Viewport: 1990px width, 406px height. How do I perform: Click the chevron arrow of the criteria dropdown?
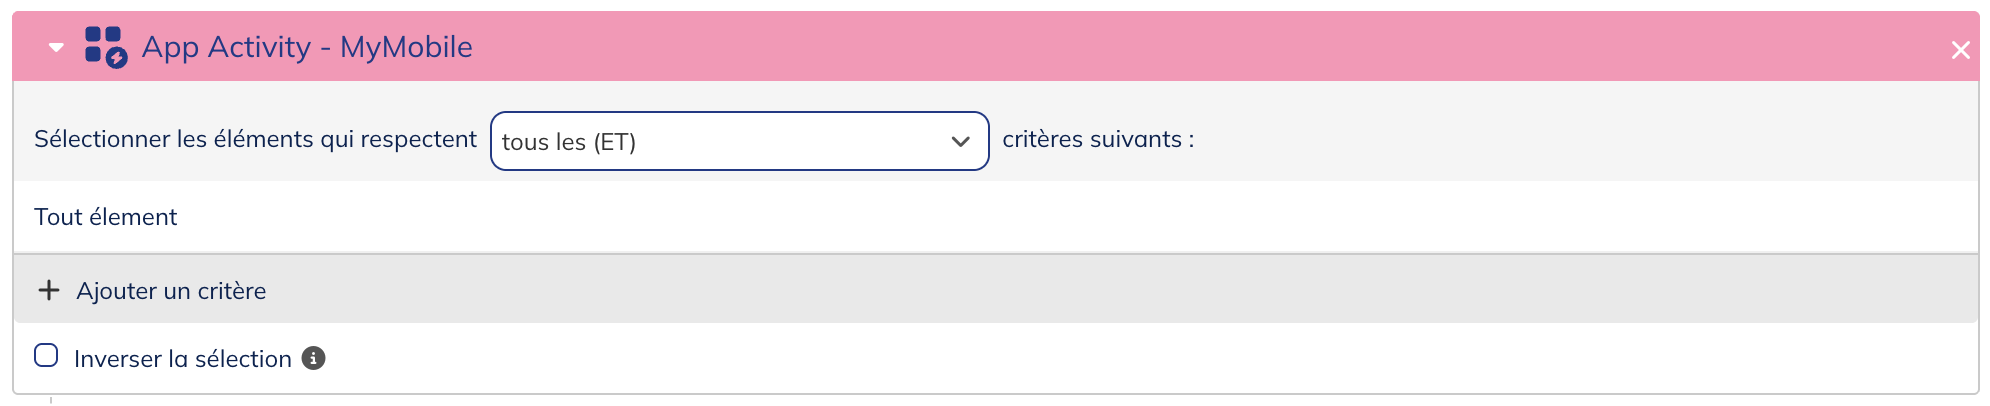[x=960, y=141]
